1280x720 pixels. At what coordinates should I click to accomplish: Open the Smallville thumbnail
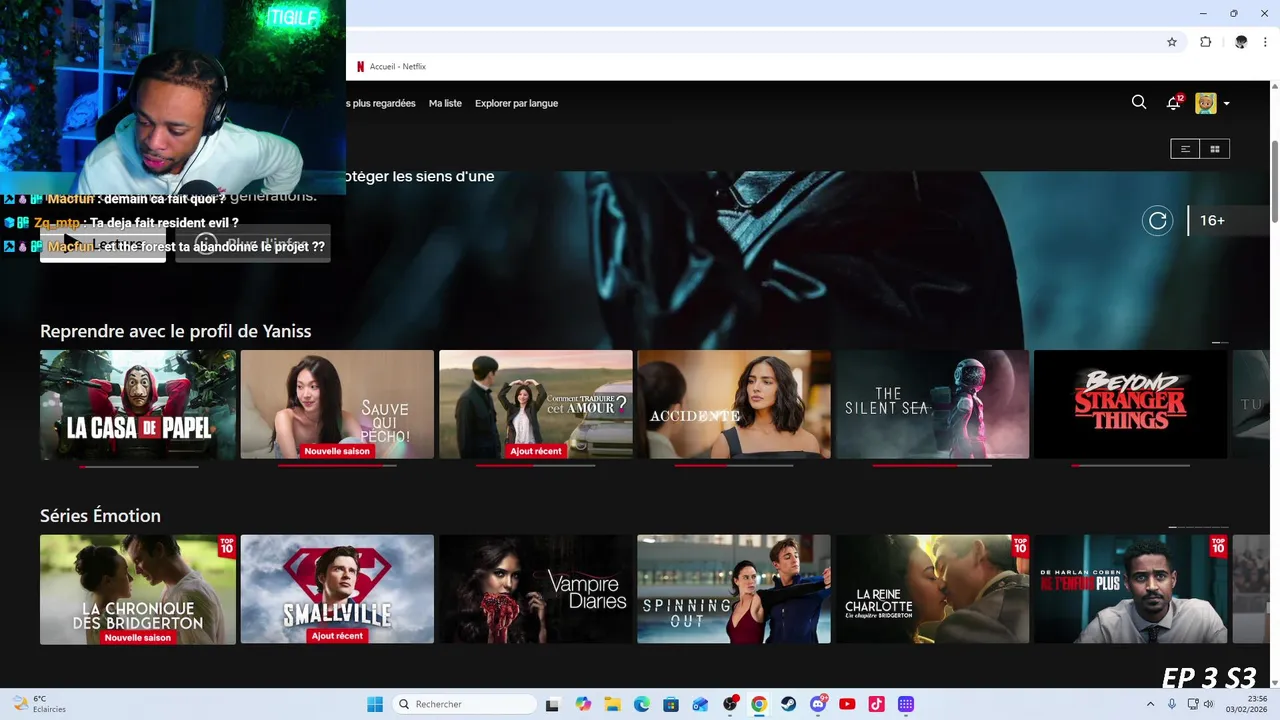(x=337, y=589)
